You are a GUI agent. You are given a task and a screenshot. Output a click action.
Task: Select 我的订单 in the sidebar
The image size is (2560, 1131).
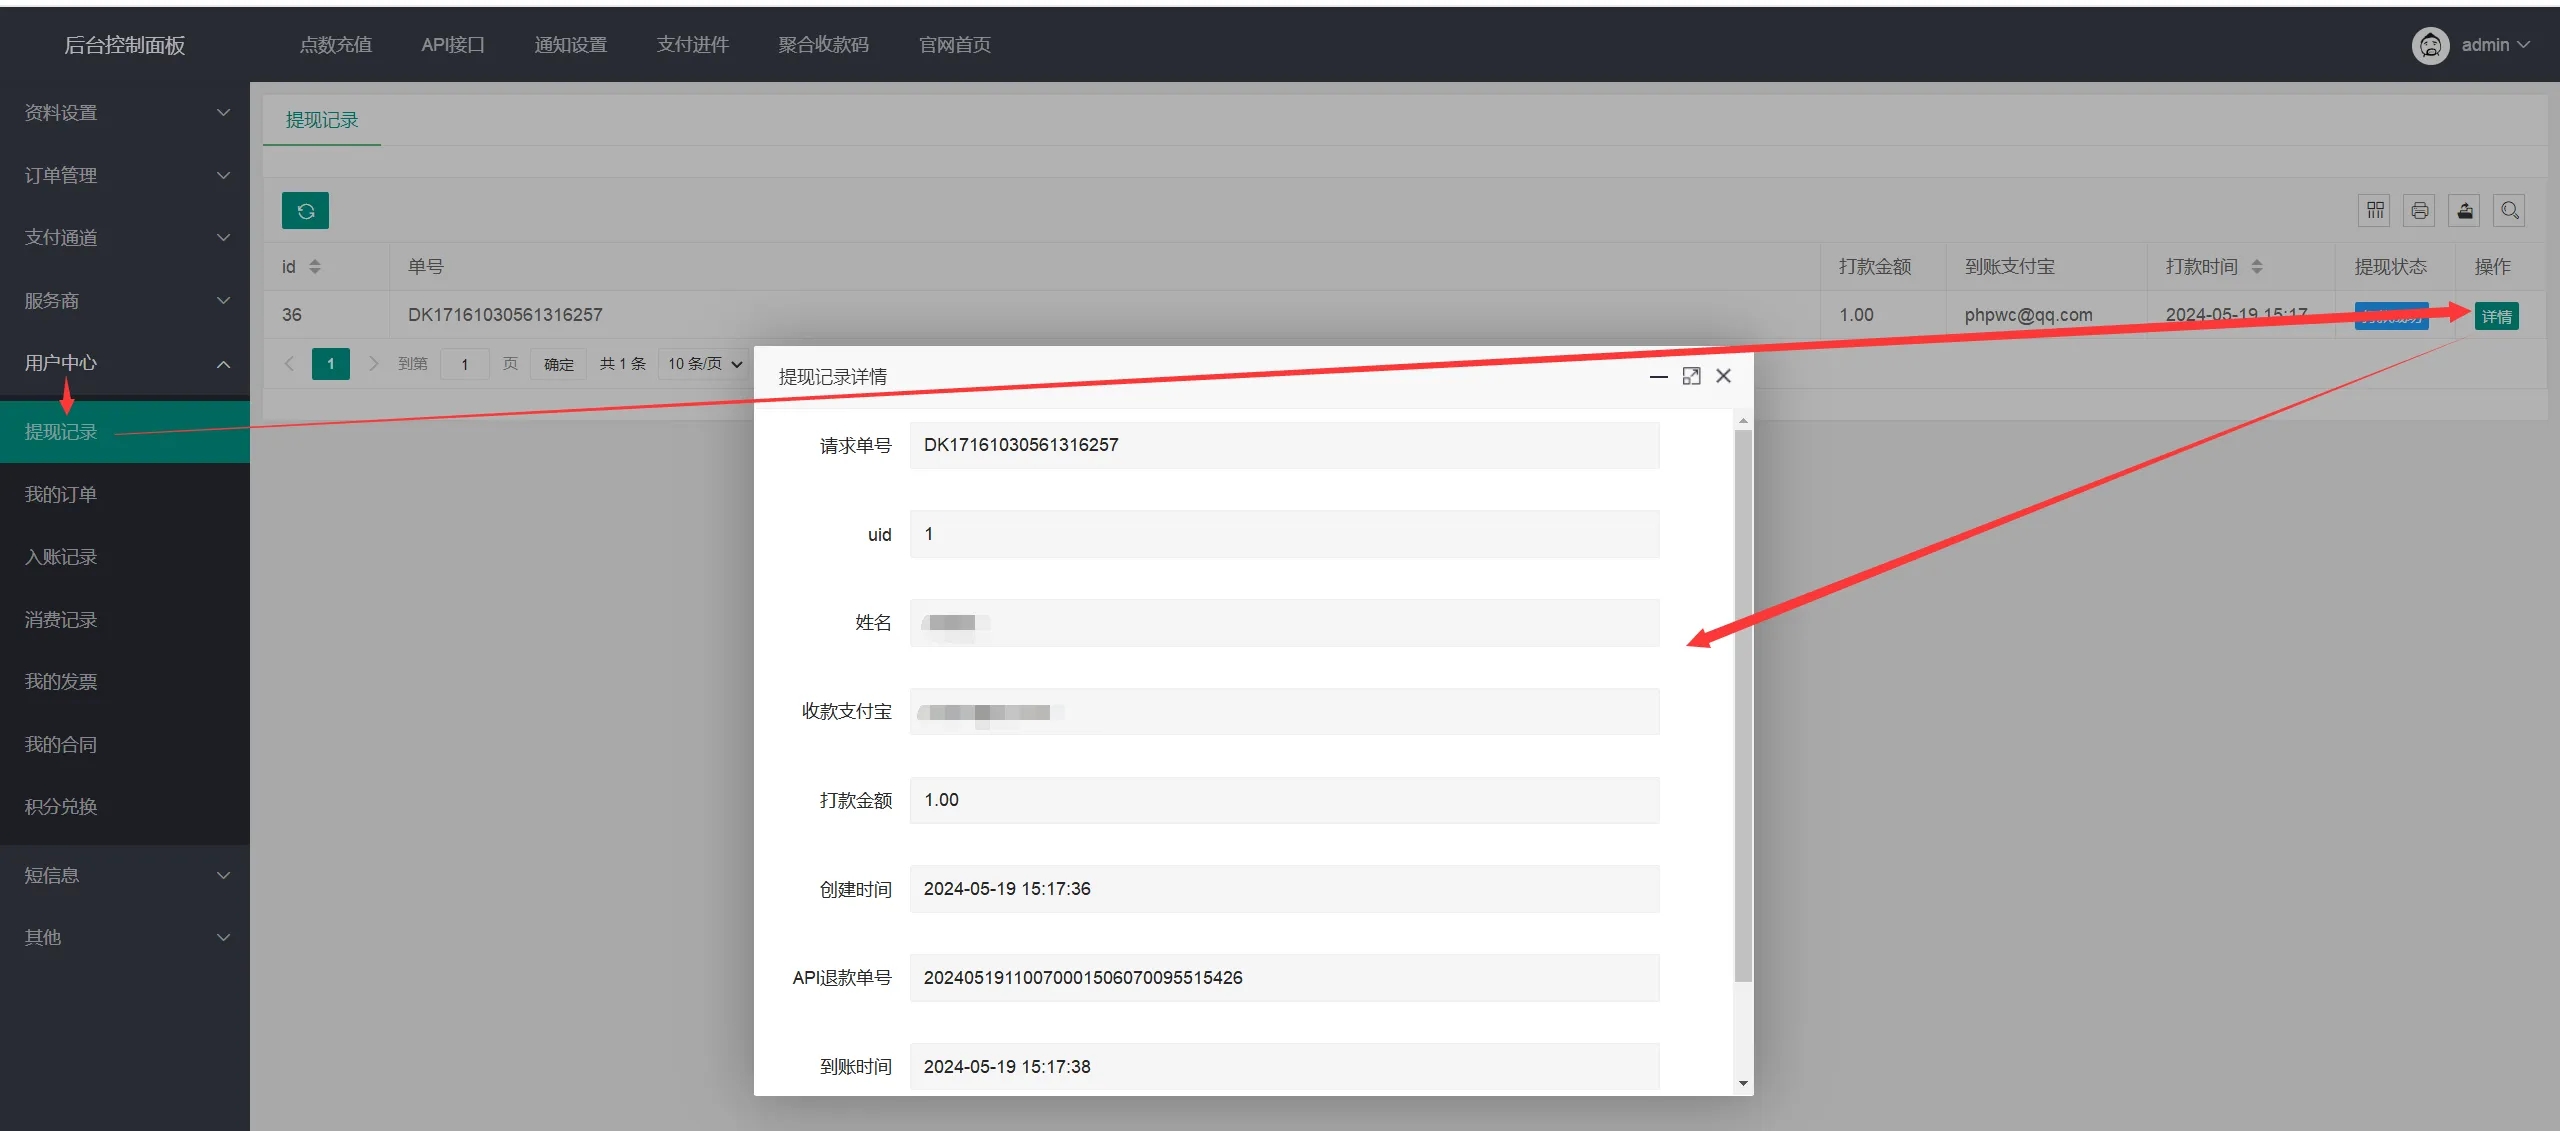coord(61,495)
